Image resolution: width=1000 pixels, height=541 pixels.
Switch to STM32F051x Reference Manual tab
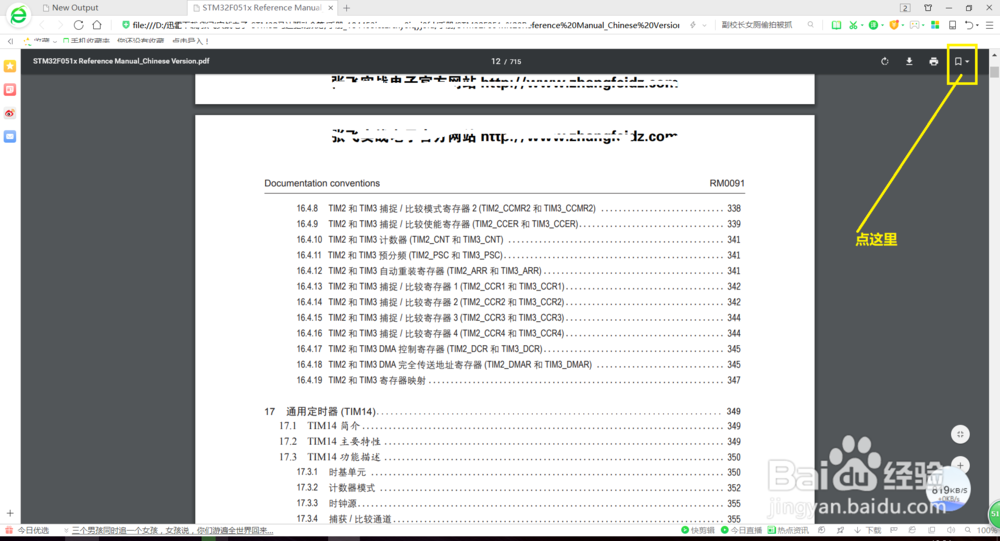click(x=260, y=8)
